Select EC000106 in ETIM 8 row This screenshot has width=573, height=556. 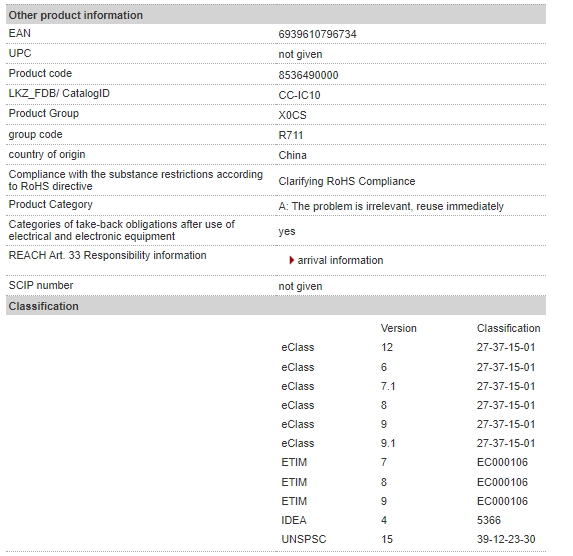[x=502, y=482]
